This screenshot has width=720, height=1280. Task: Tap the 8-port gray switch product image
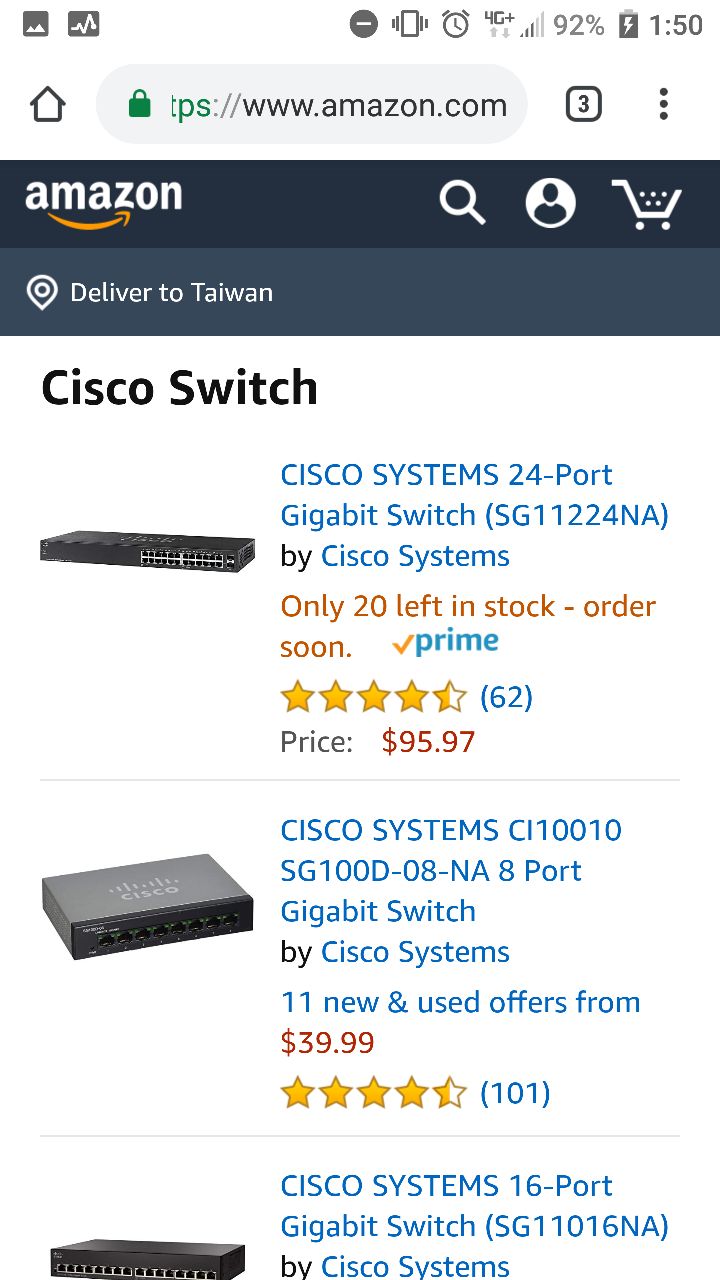(x=148, y=907)
